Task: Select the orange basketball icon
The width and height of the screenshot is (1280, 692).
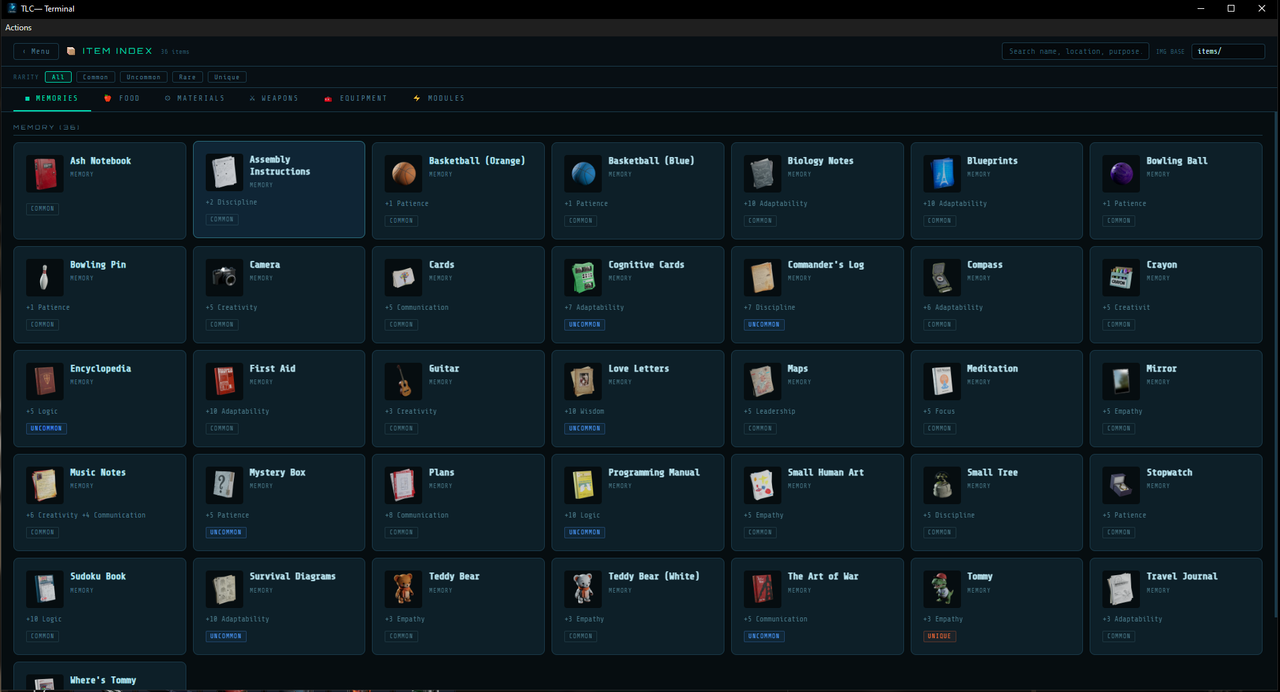Action: pos(403,174)
